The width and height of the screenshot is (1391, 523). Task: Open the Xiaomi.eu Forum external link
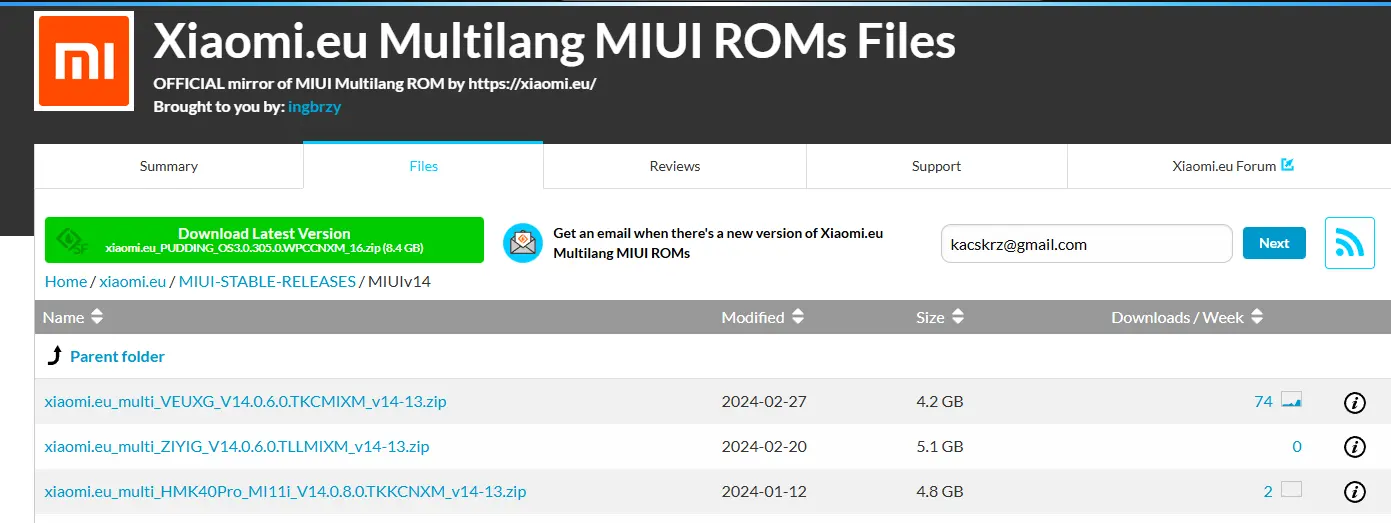click(x=1232, y=166)
